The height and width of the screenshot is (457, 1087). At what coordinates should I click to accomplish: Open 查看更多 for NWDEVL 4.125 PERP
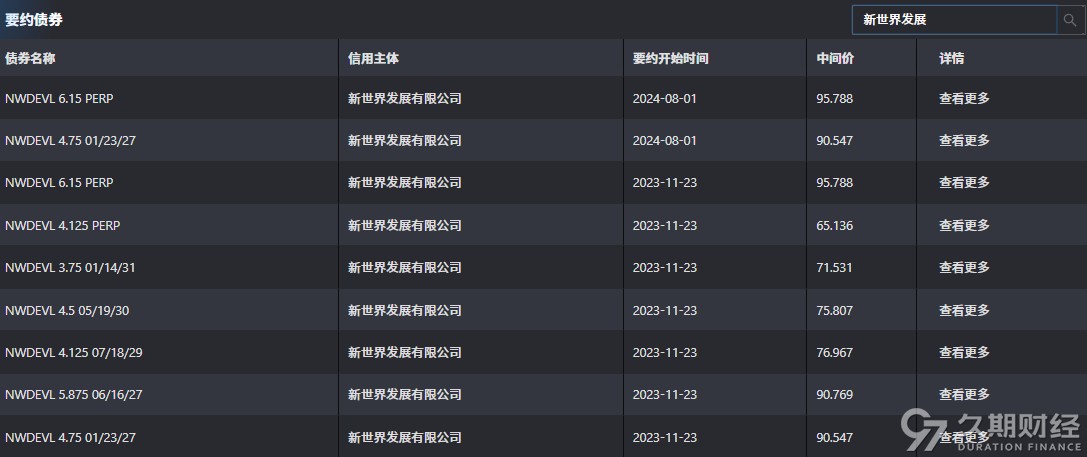964,225
